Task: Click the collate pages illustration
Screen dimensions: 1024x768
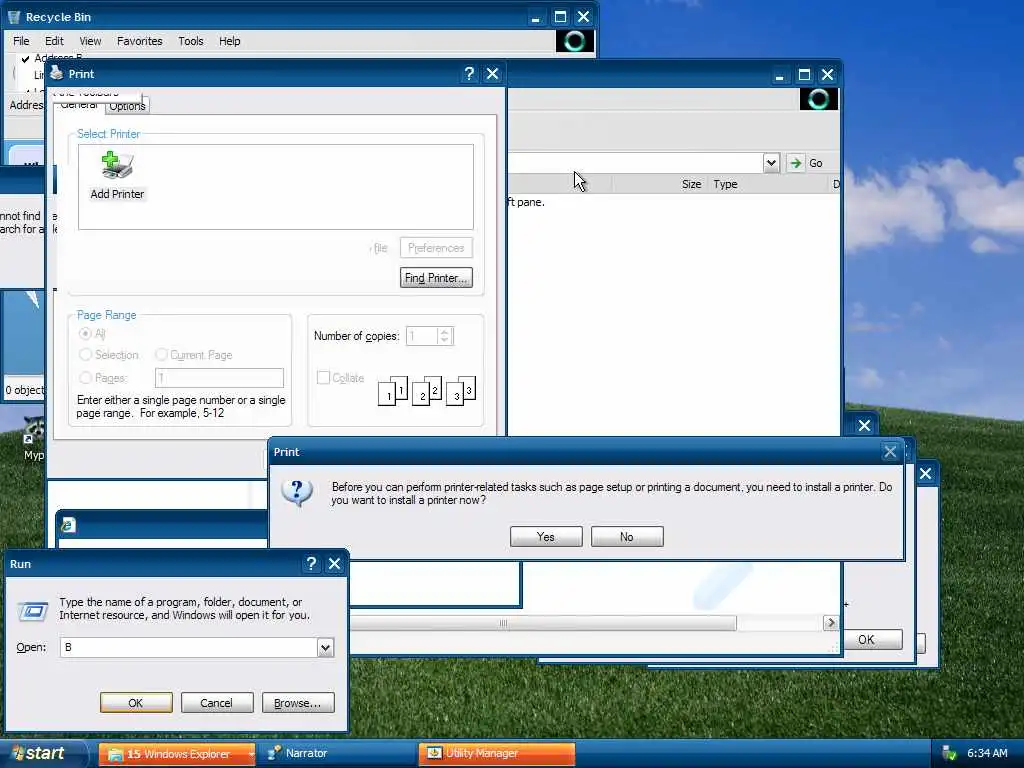Action: coord(427,390)
